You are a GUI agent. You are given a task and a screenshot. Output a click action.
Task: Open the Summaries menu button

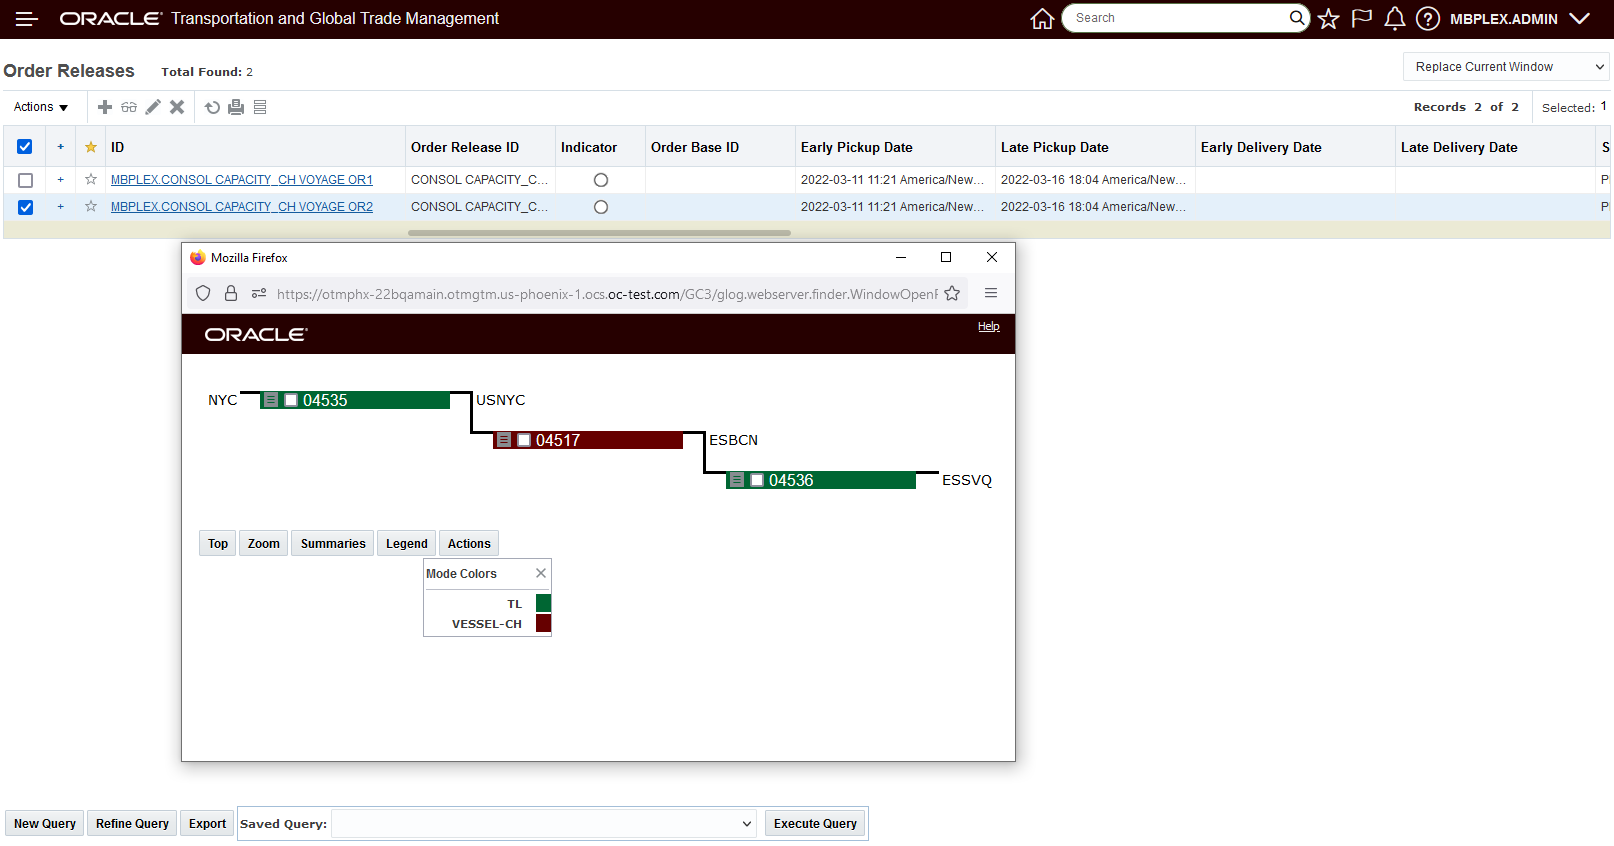(333, 543)
